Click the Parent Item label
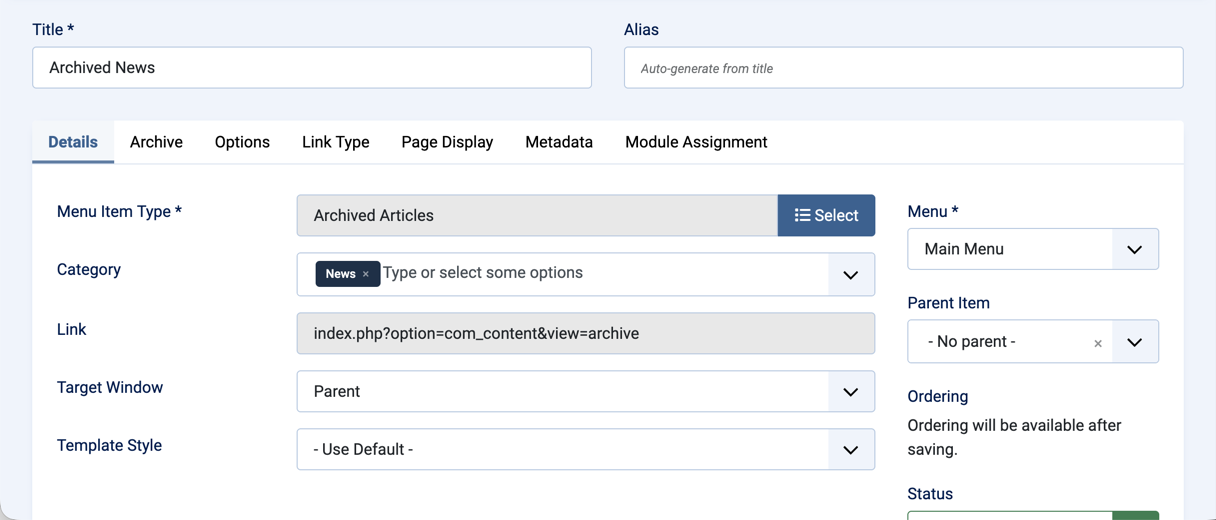The height and width of the screenshot is (520, 1216). coord(949,303)
